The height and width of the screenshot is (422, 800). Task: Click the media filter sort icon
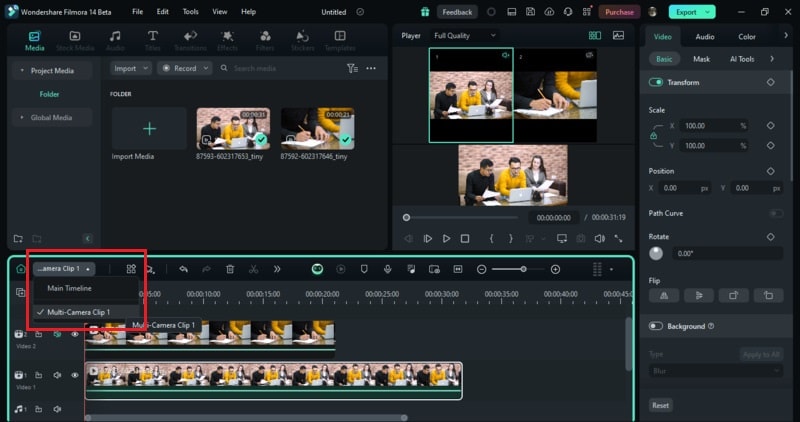pyautogui.click(x=352, y=68)
